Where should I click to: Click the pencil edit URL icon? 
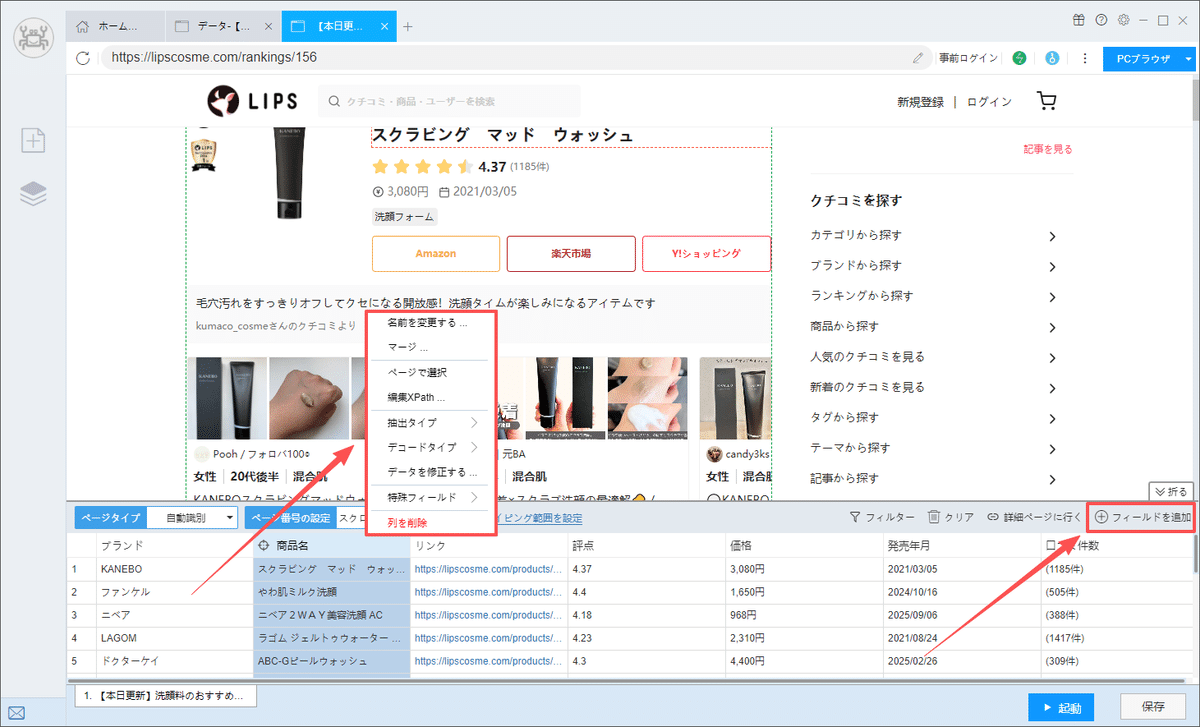(918, 58)
